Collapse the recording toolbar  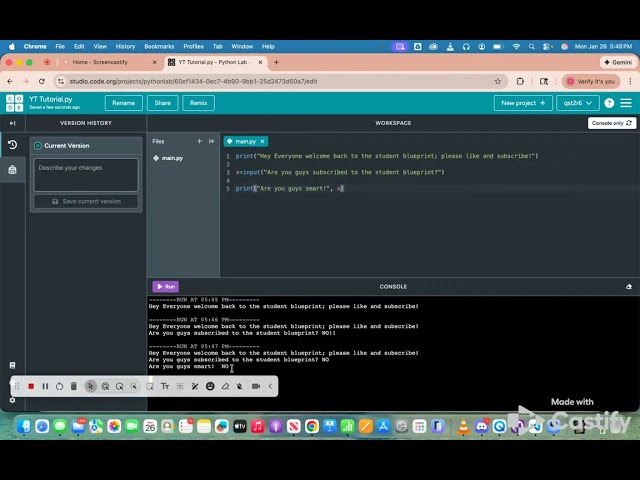(x=270, y=386)
